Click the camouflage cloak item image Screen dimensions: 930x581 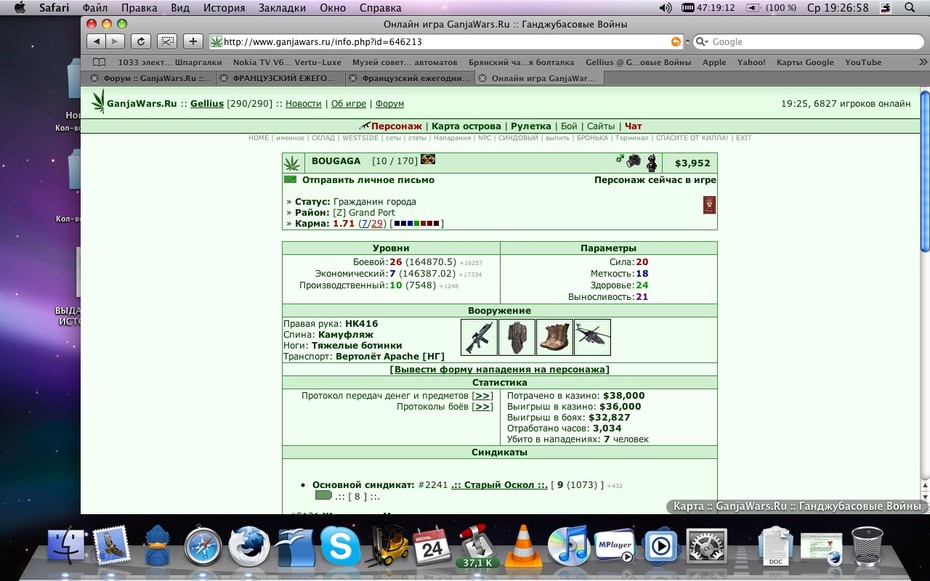pyautogui.click(x=517, y=337)
